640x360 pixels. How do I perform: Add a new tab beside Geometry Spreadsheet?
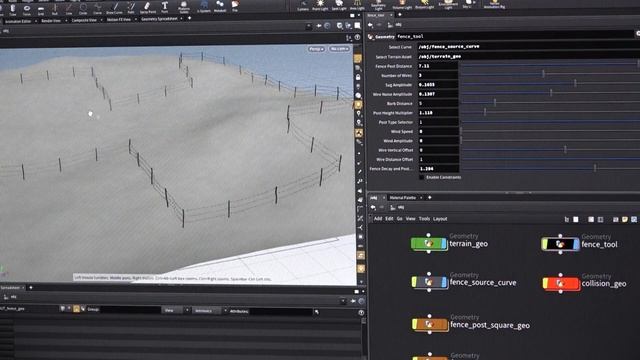(189, 18)
